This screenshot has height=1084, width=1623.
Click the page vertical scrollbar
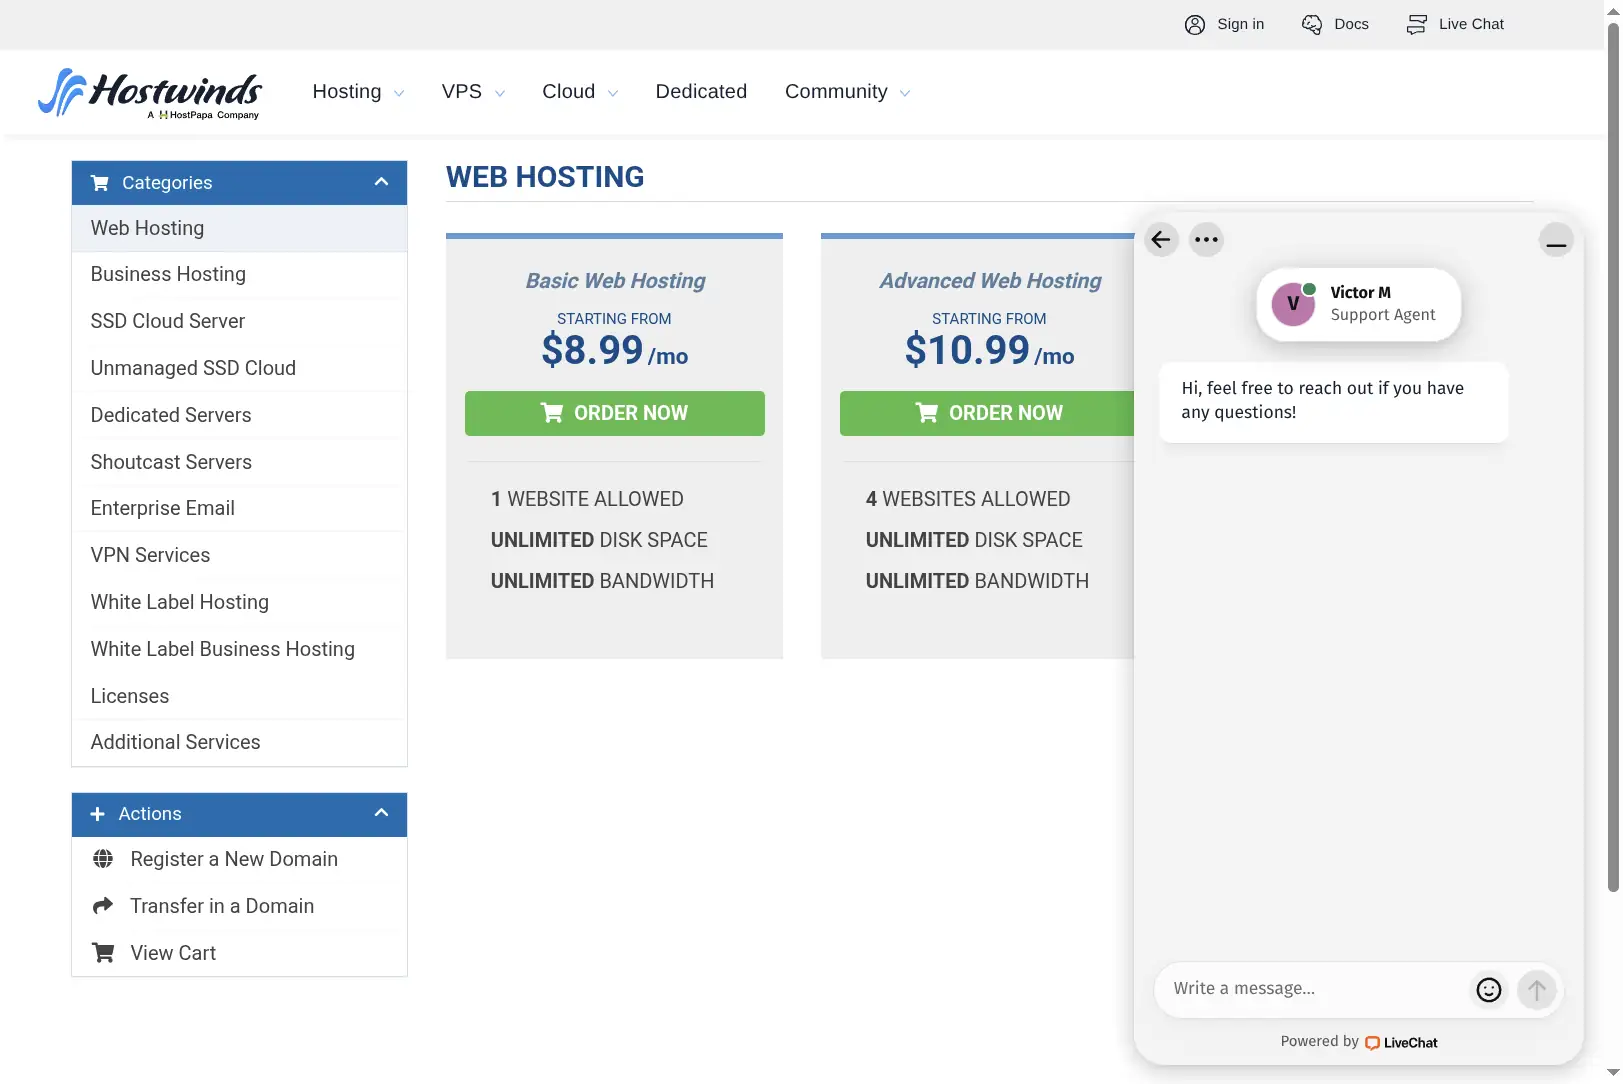[x=1613, y=460]
